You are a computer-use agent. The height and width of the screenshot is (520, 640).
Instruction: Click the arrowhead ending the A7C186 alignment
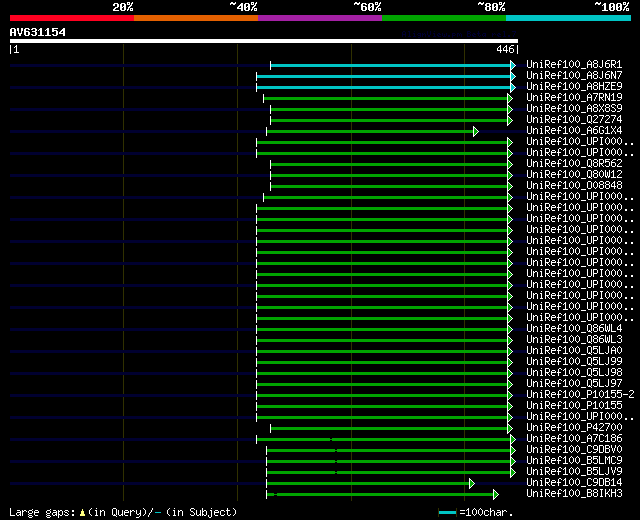coord(513,440)
